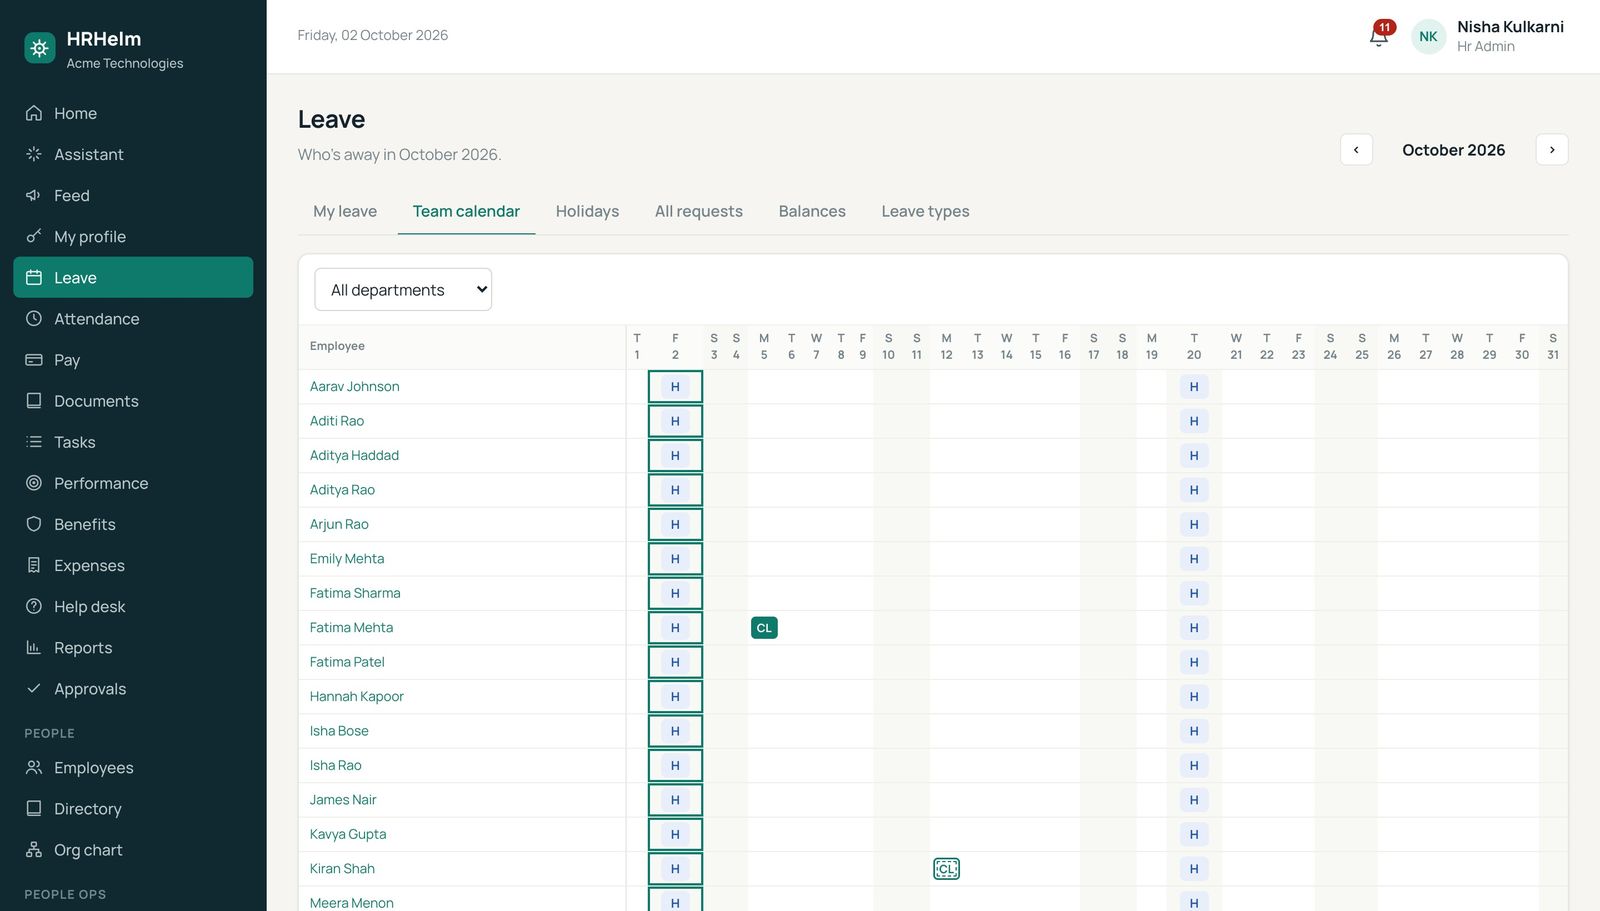
Task: Open Approvals in the sidebar
Action: point(133,688)
